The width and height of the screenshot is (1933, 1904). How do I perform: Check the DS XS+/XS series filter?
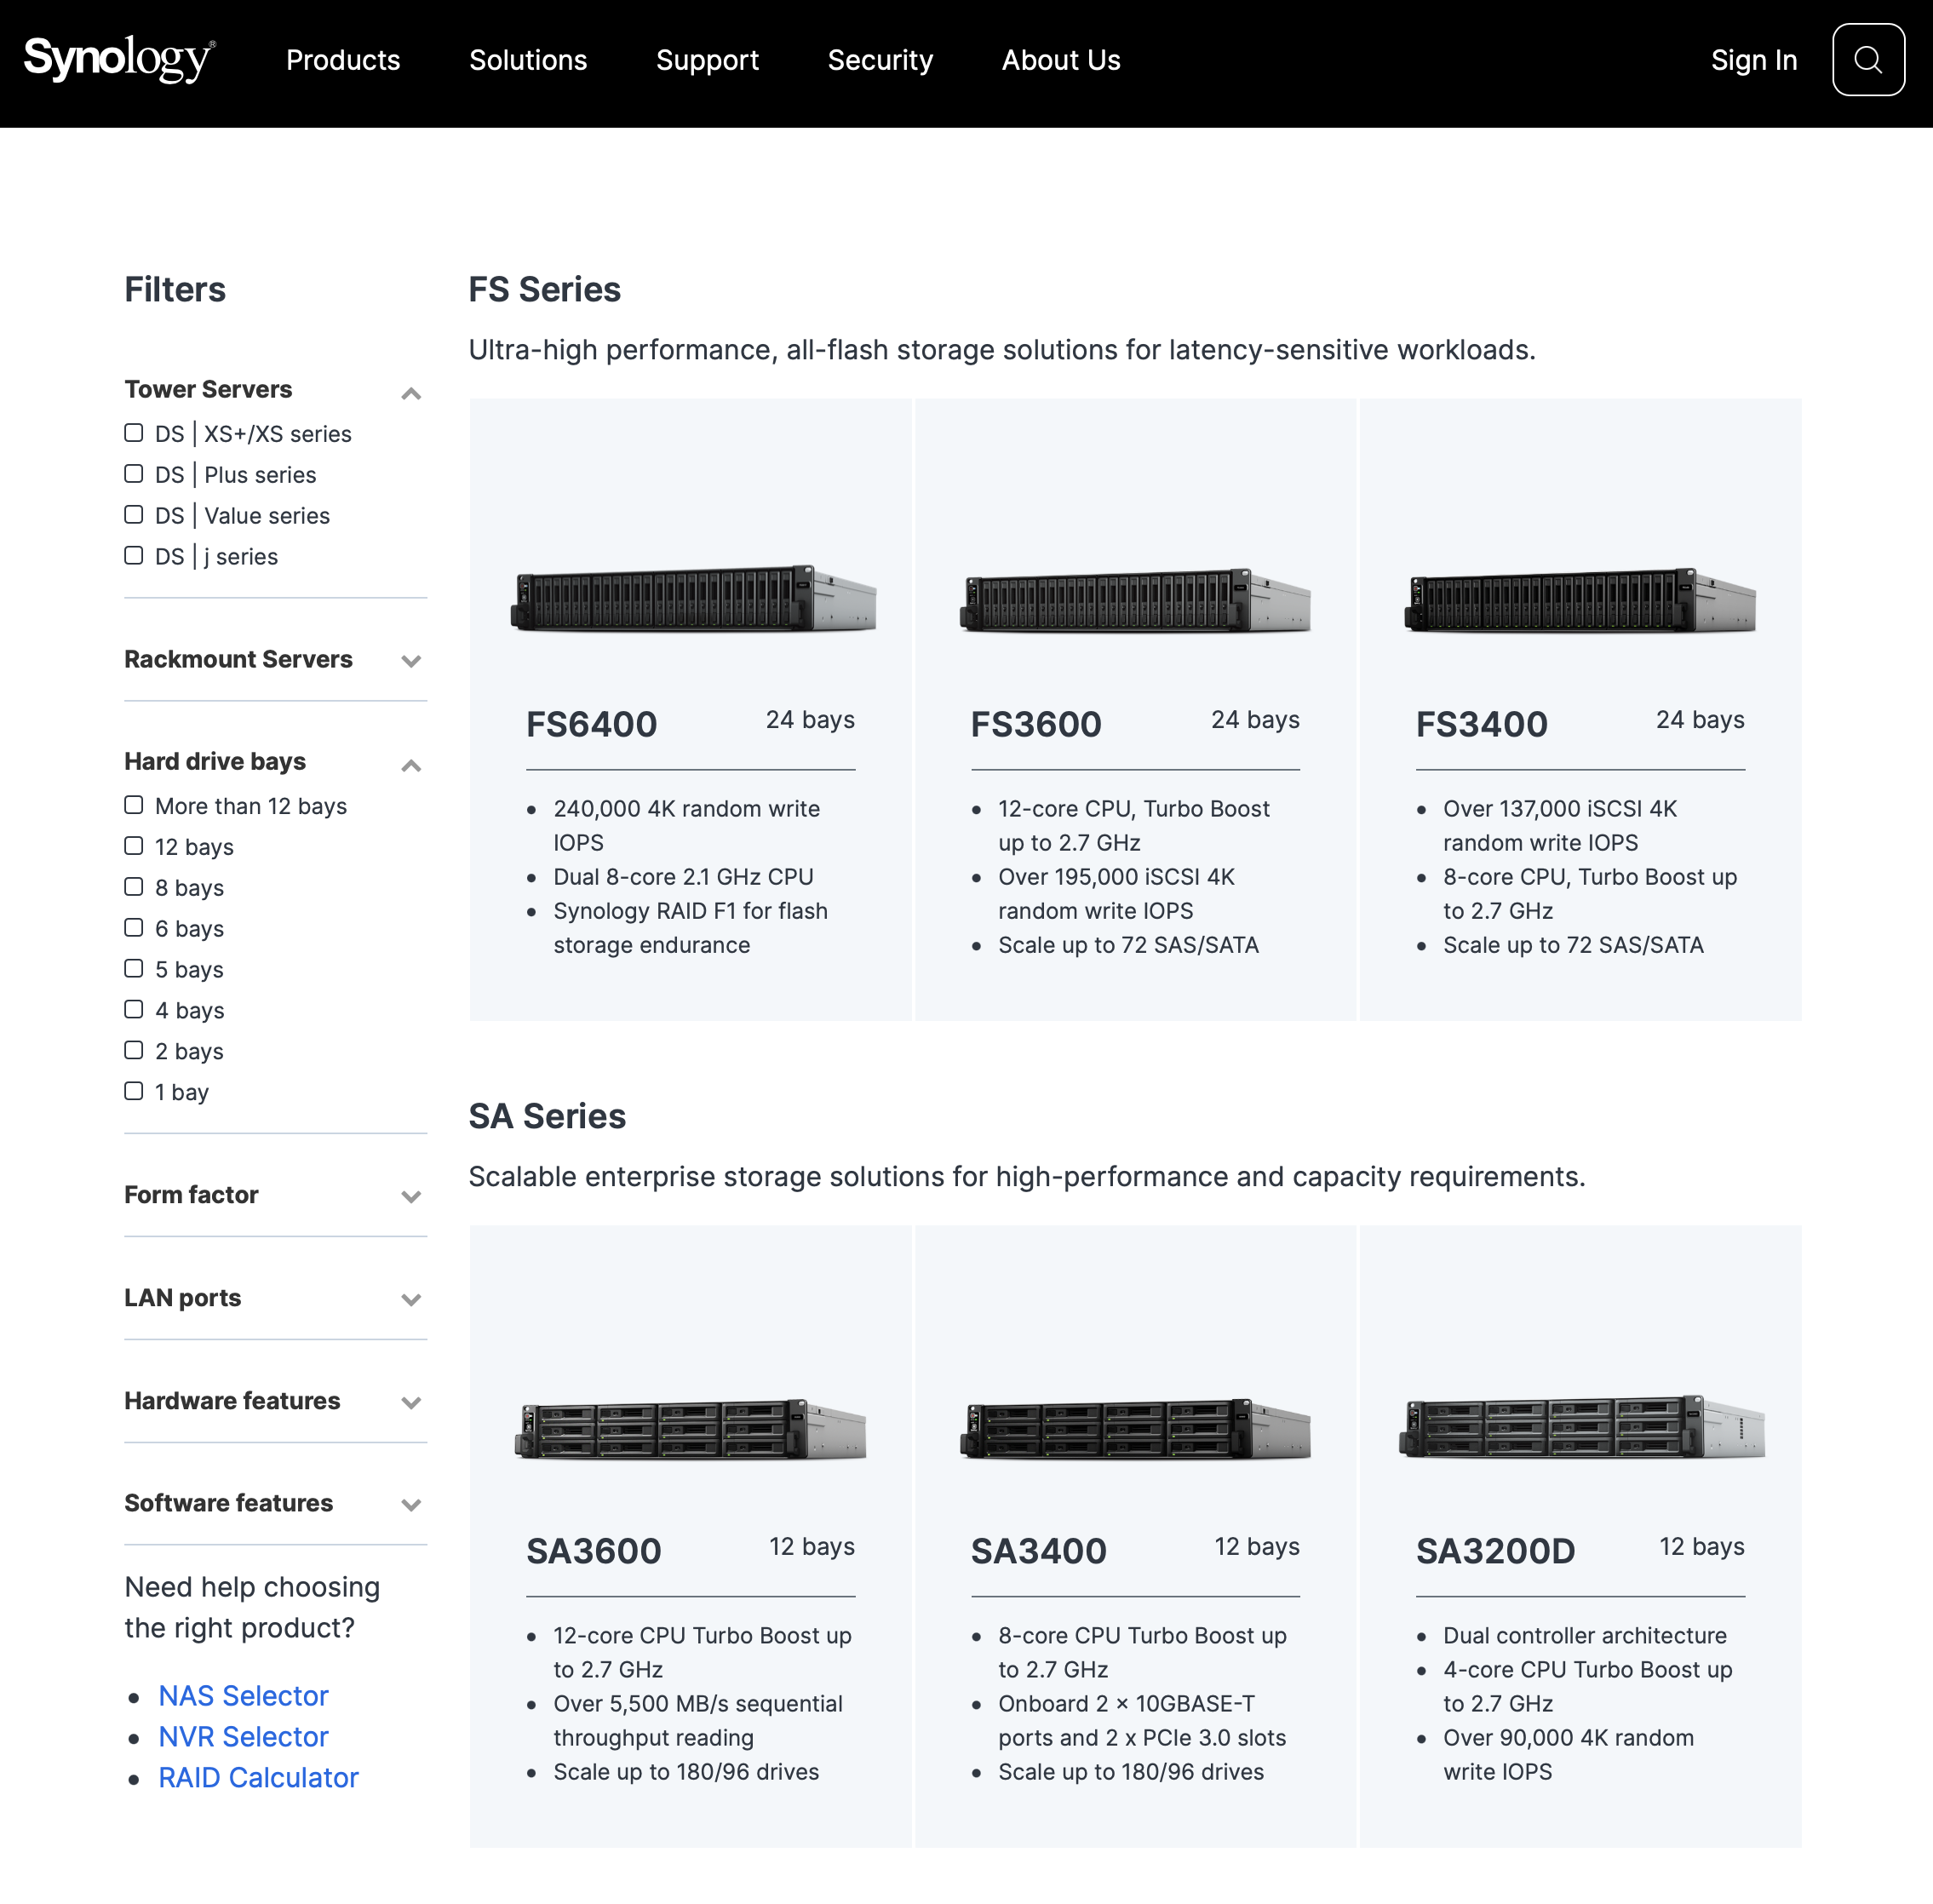point(134,433)
